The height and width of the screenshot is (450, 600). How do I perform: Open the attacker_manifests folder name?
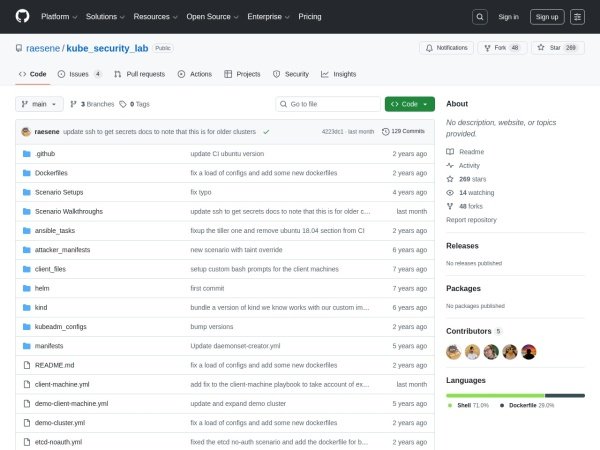click(x=62, y=250)
